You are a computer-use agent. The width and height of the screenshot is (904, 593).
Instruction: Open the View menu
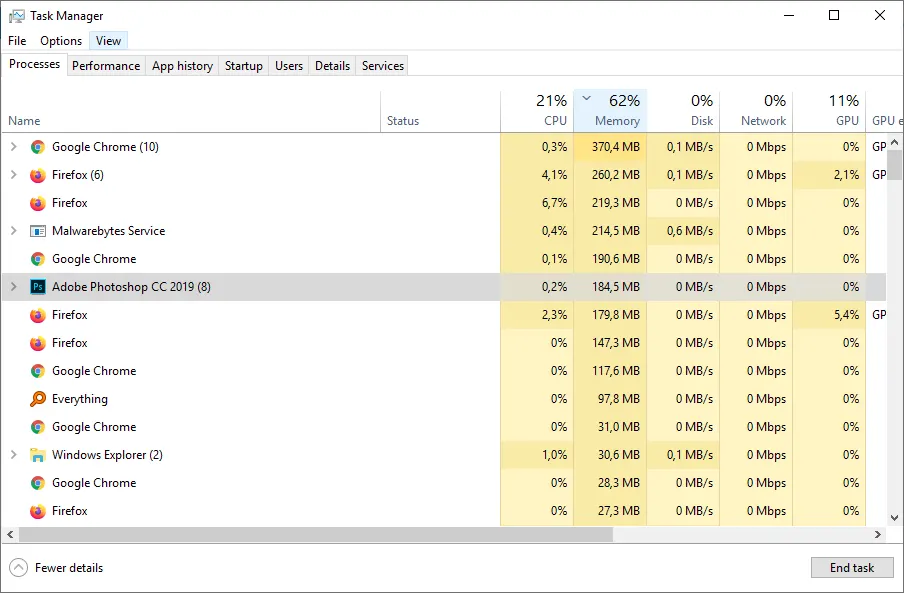click(108, 41)
